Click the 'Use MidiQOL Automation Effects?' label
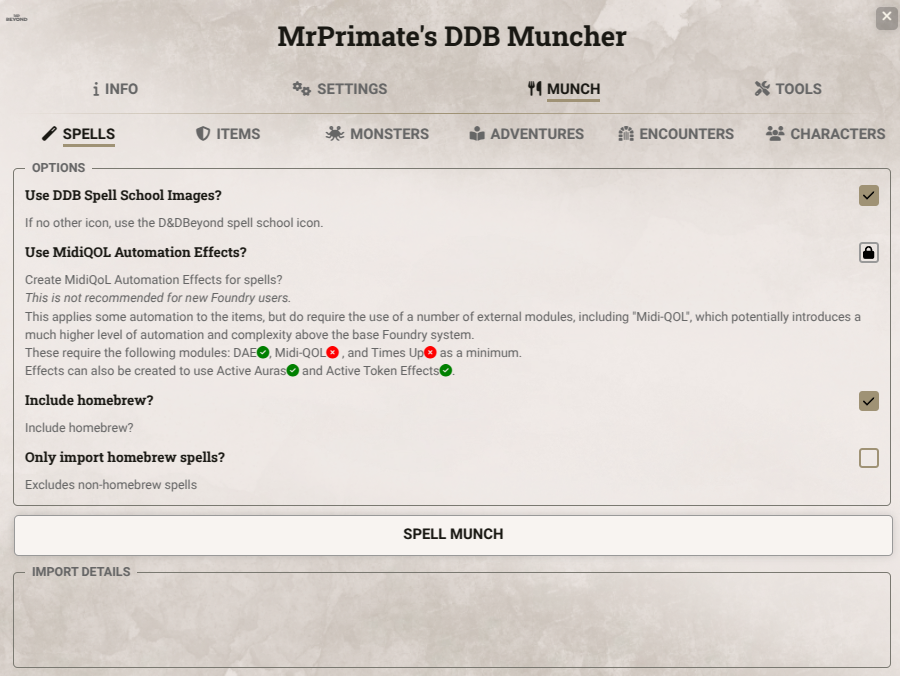Screen dimensions: 900x676 pos(135,252)
